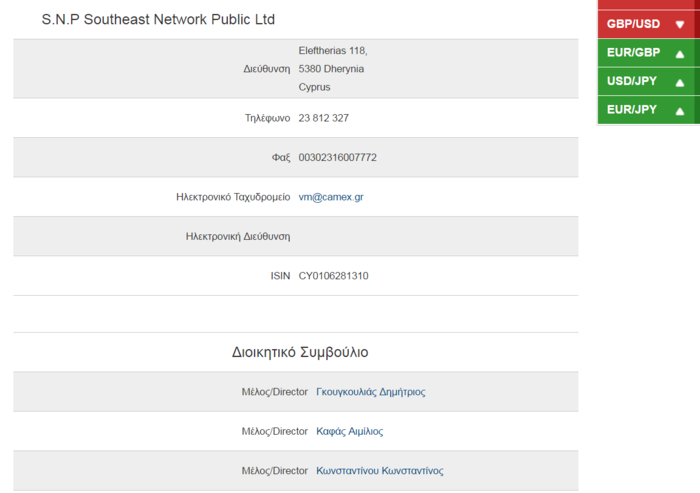Select the S.N.P Southeast Network Public Ltd heading
Image resolution: width=700 pixels, height=493 pixels.
pos(158,19)
